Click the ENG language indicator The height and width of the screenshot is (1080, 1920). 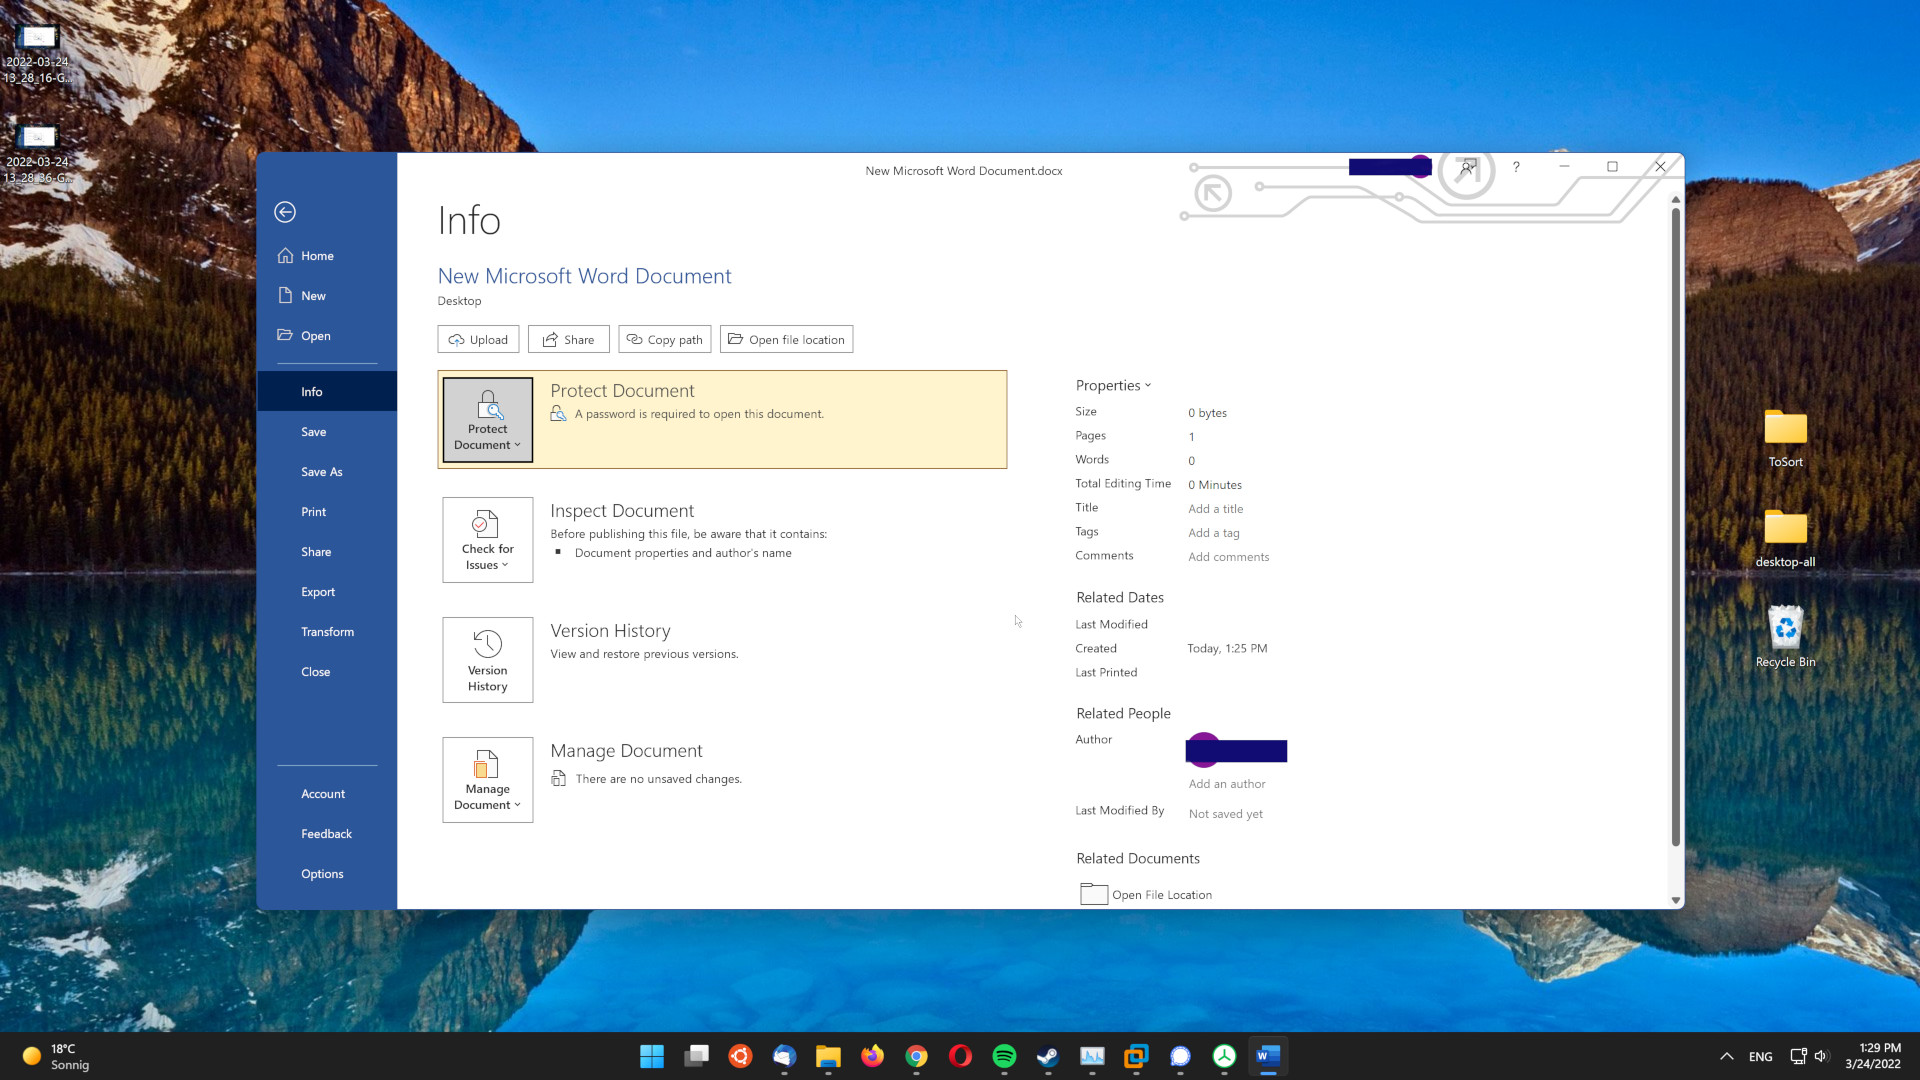1760,1056
